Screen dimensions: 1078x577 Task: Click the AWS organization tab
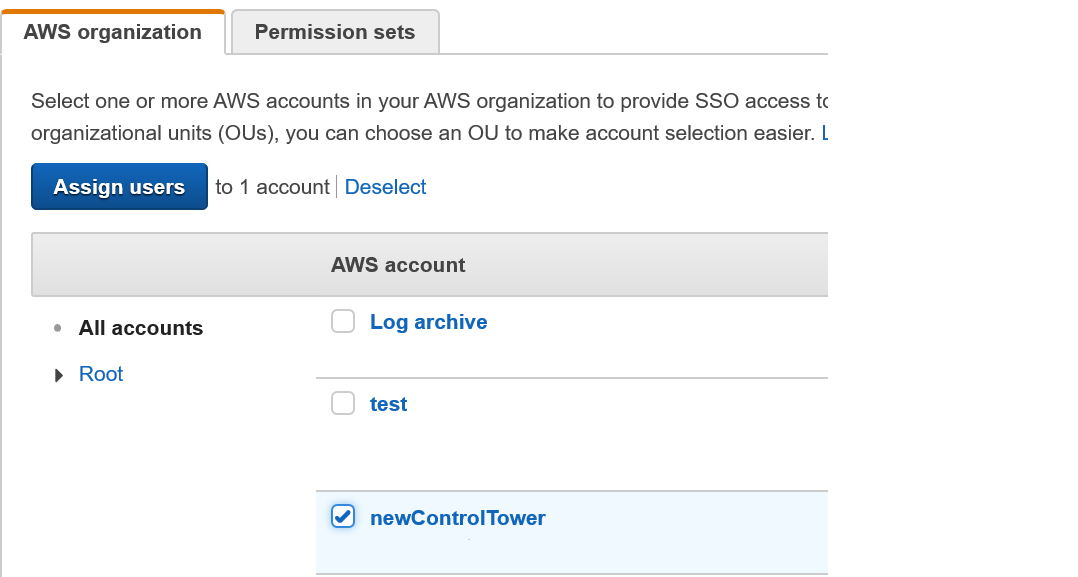click(x=113, y=31)
